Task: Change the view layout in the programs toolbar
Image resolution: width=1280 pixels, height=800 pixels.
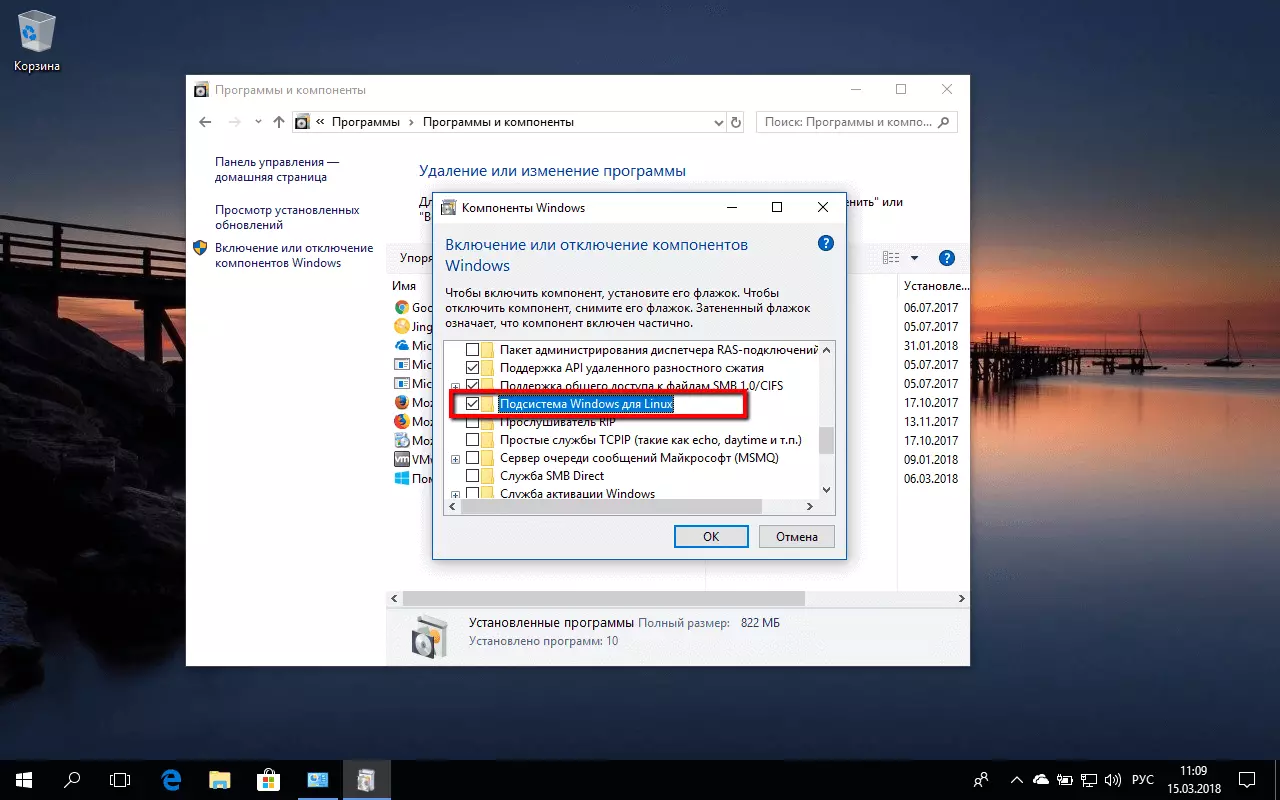Action: 891,258
